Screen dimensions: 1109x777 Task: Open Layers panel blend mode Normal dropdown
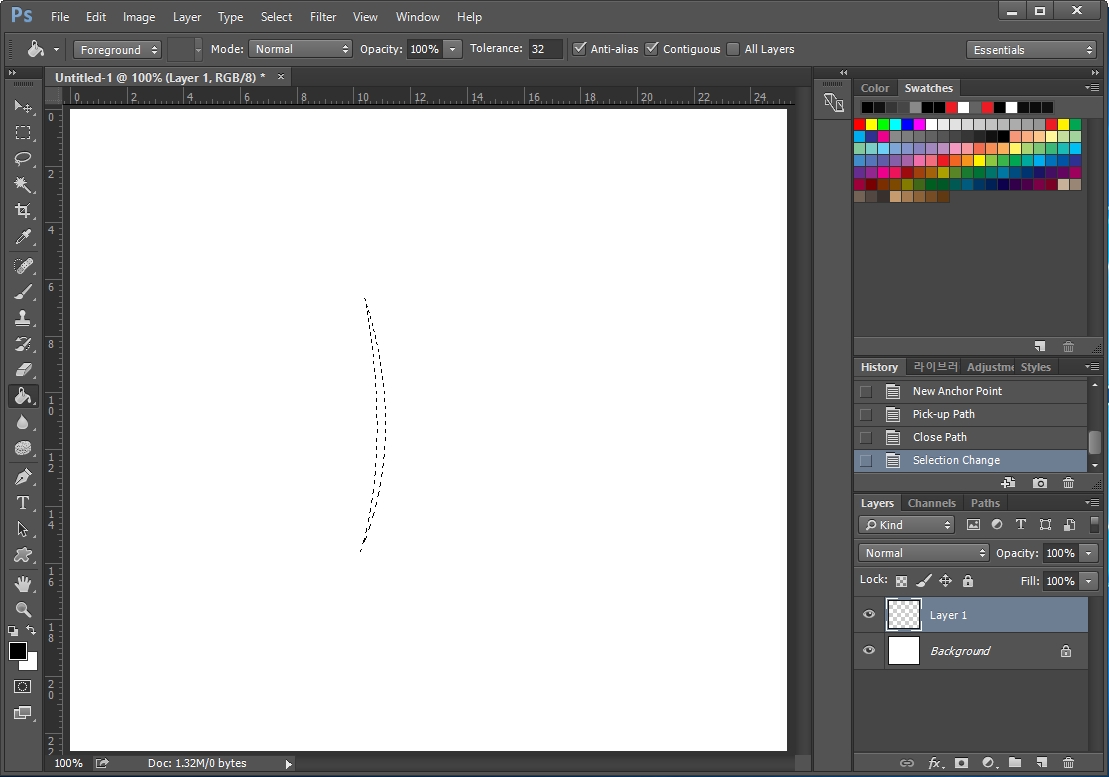pos(923,553)
